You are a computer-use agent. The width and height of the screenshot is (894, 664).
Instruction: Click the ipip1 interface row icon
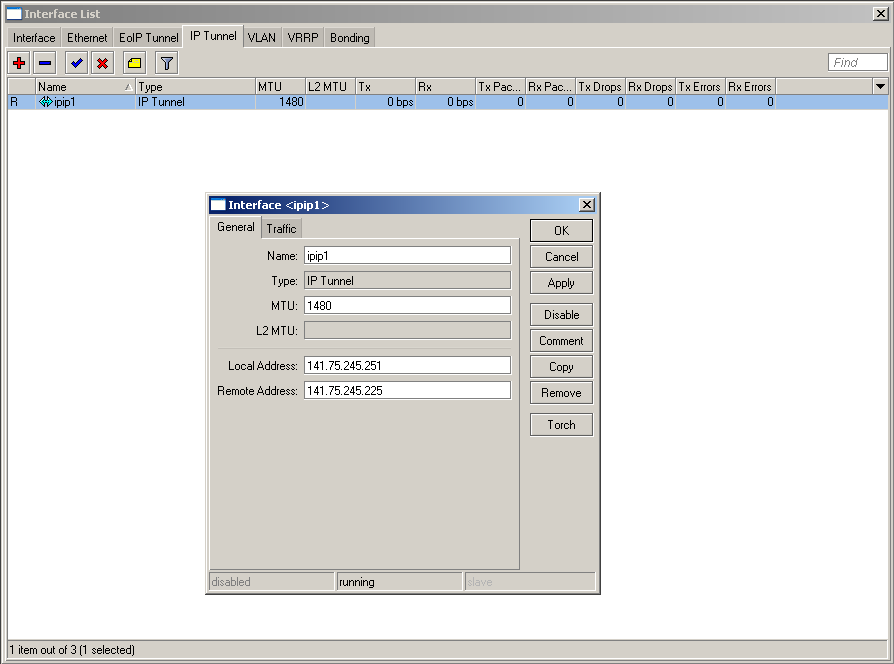[45, 102]
